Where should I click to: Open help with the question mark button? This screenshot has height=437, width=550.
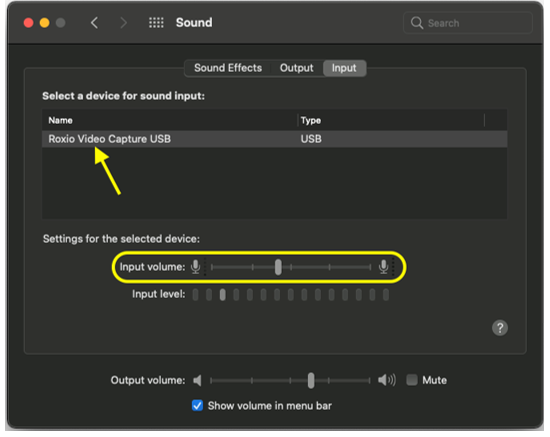[x=500, y=328]
